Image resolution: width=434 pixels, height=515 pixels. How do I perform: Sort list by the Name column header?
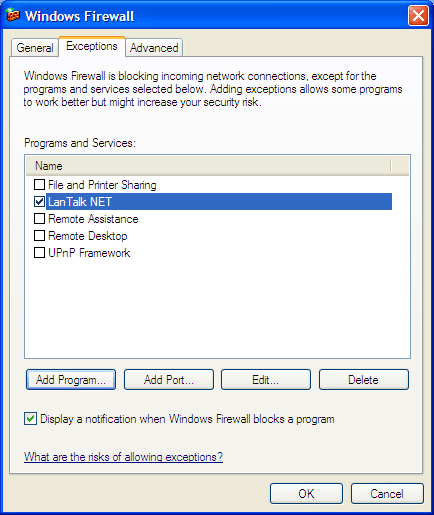point(208,166)
